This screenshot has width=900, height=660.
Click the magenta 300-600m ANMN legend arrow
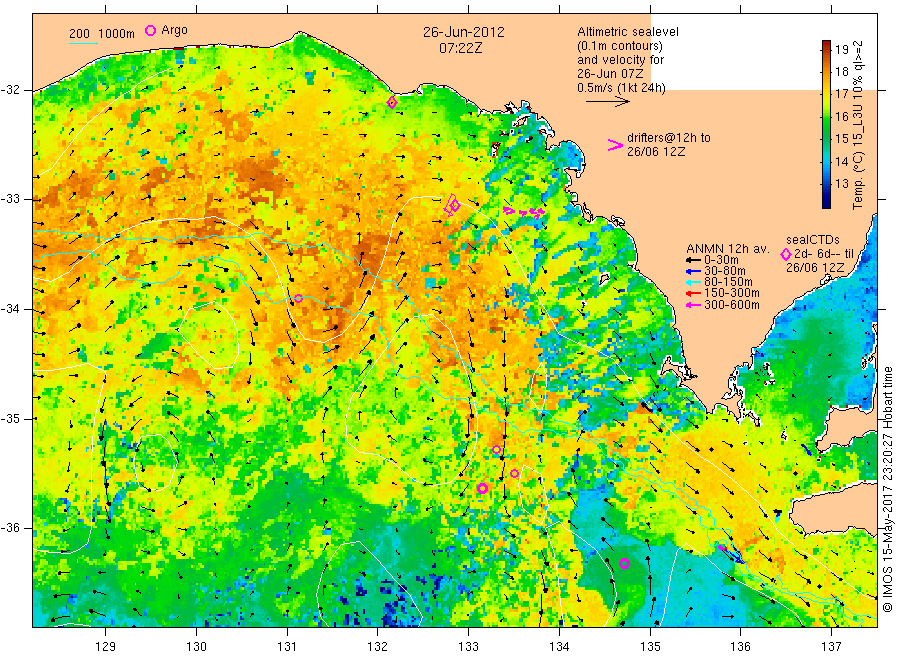[693, 305]
